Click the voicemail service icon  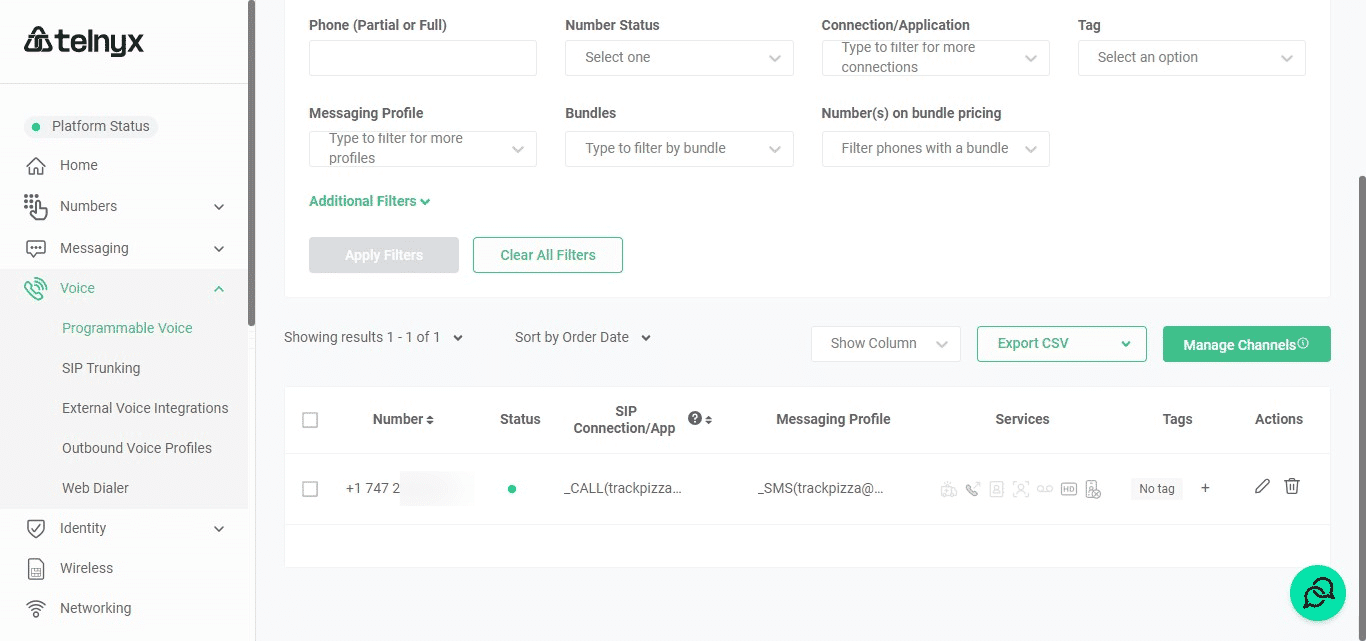pyautogui.click(x=1045, y=489)
